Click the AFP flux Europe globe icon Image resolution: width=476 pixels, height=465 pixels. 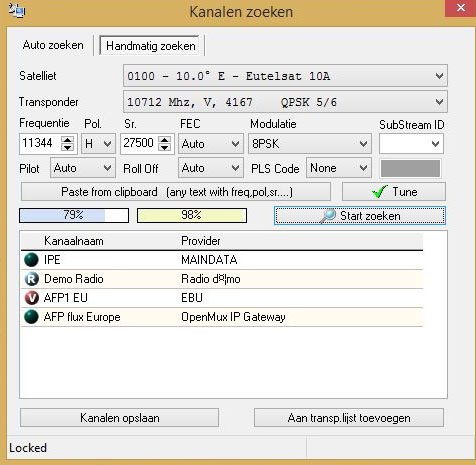click(x=31, y=317)
